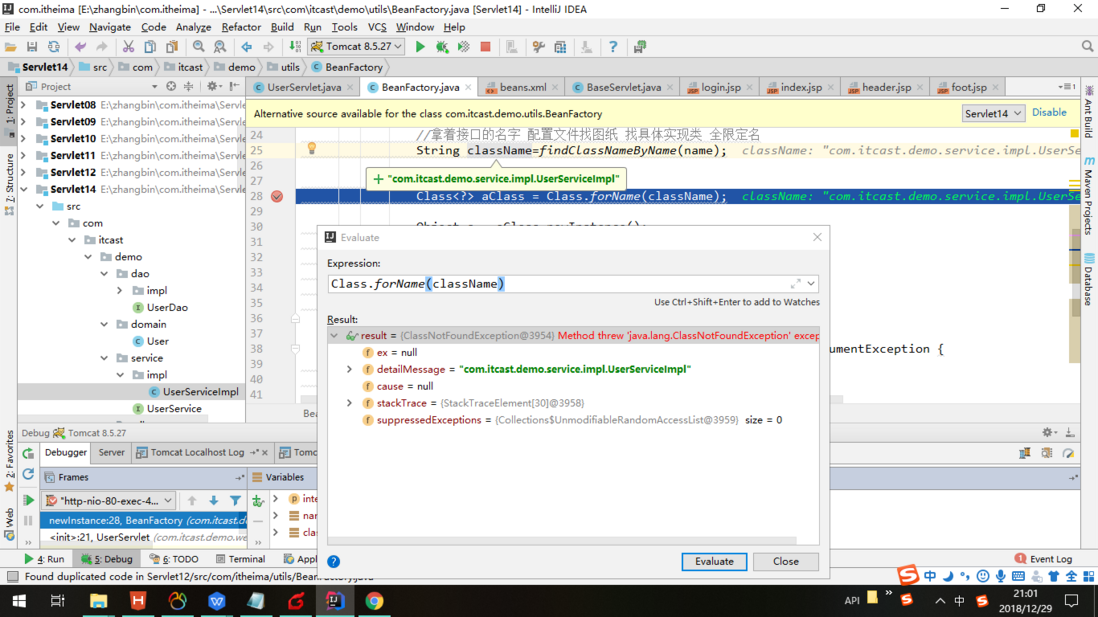Open Settings wrench icon
This screenshot has width=1098, height=617.
click(538, 47)
